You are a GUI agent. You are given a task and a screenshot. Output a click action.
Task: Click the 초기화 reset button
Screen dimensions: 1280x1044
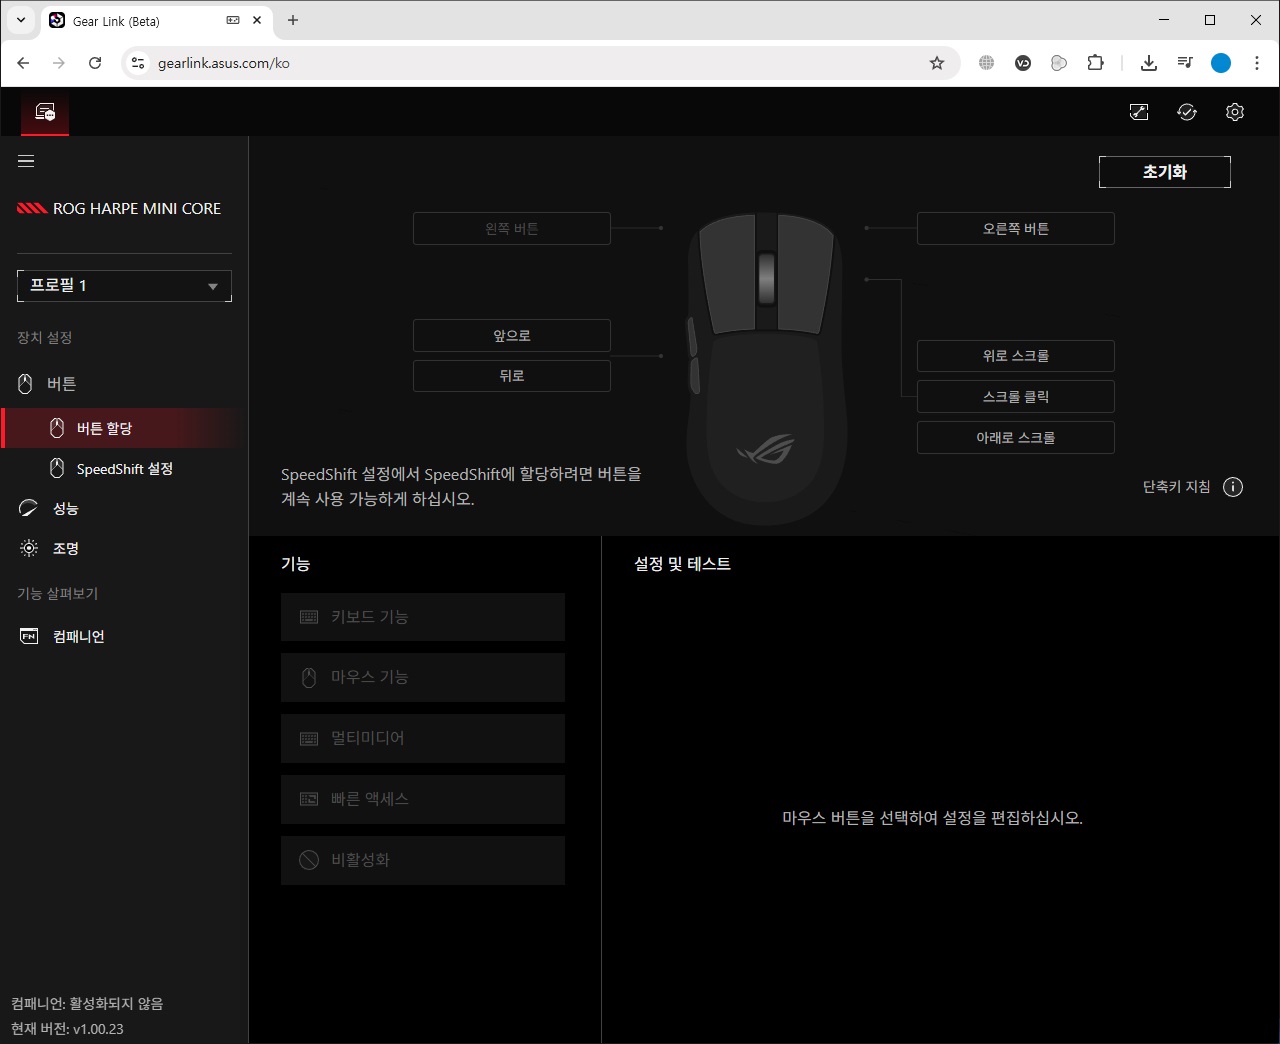point(1164,172)
